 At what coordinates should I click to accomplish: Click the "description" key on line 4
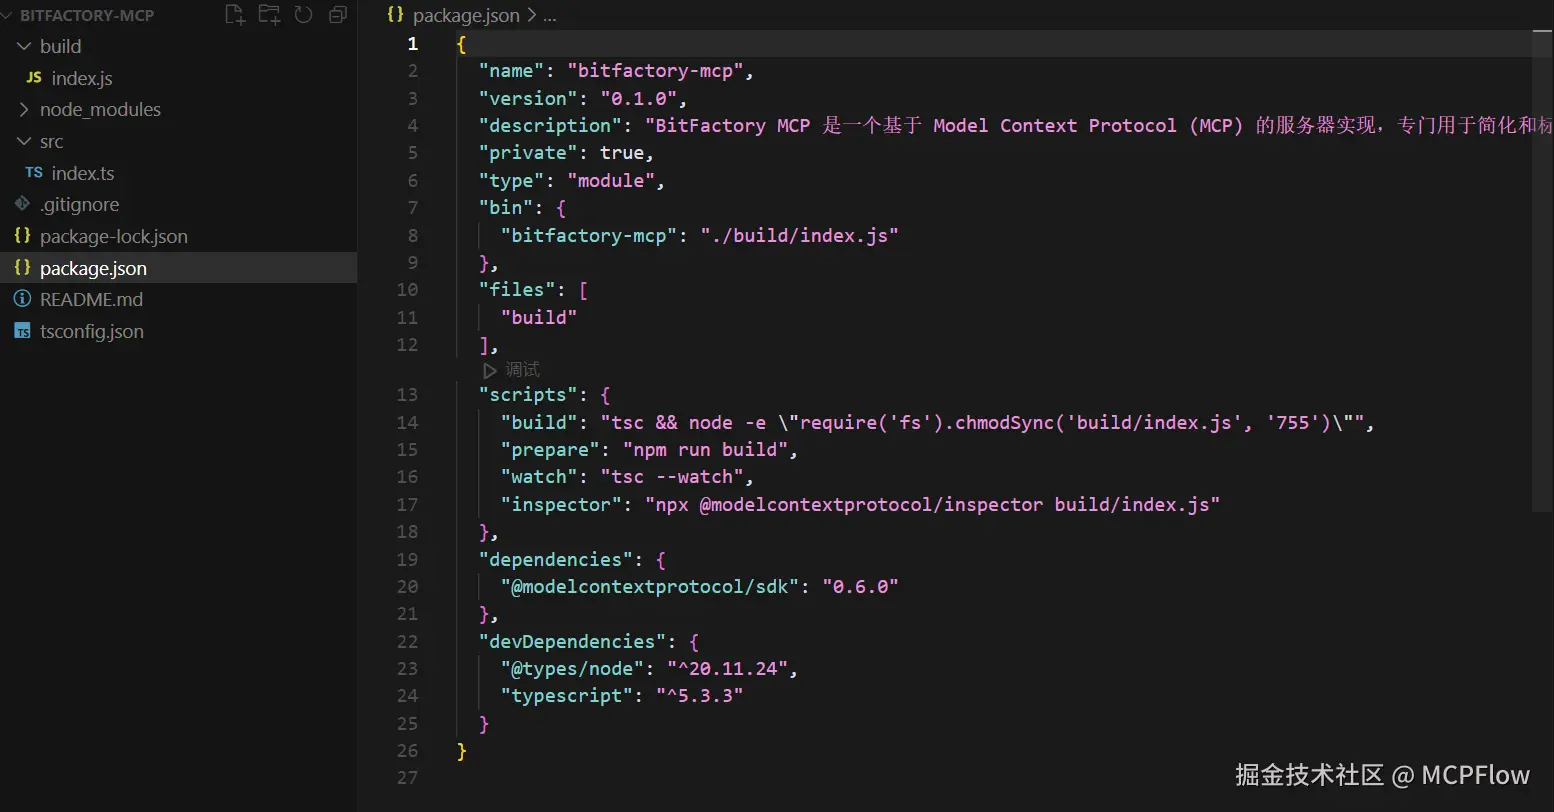550,125
